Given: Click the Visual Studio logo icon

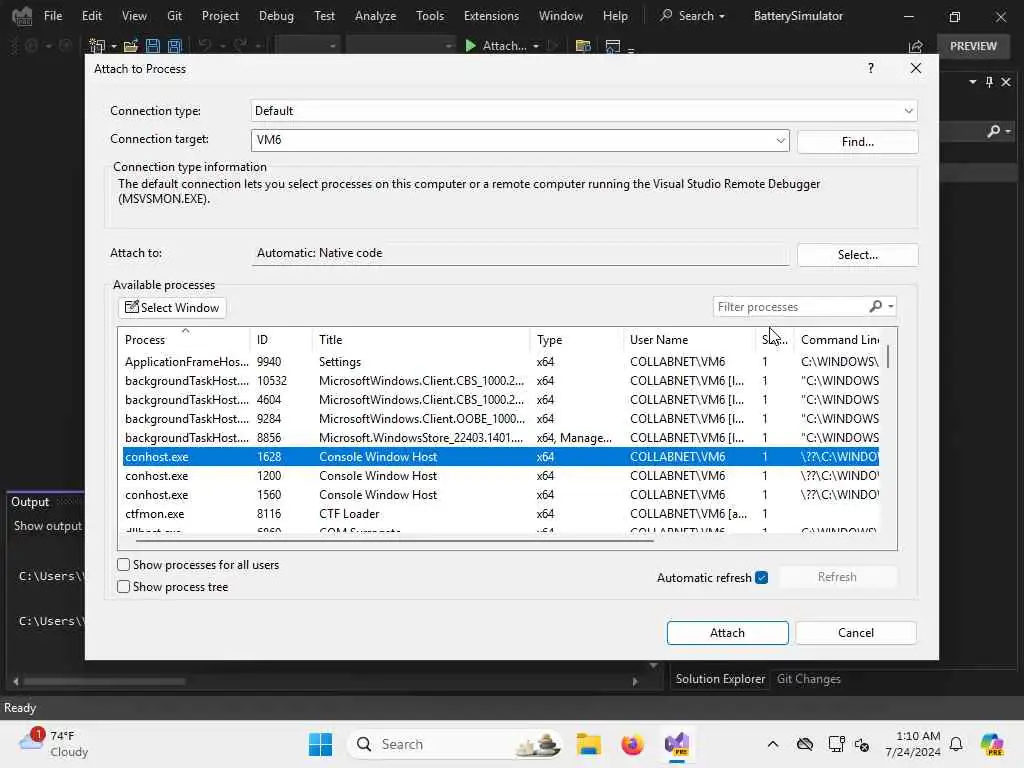Looking at the screenshot, I should 22,16.
